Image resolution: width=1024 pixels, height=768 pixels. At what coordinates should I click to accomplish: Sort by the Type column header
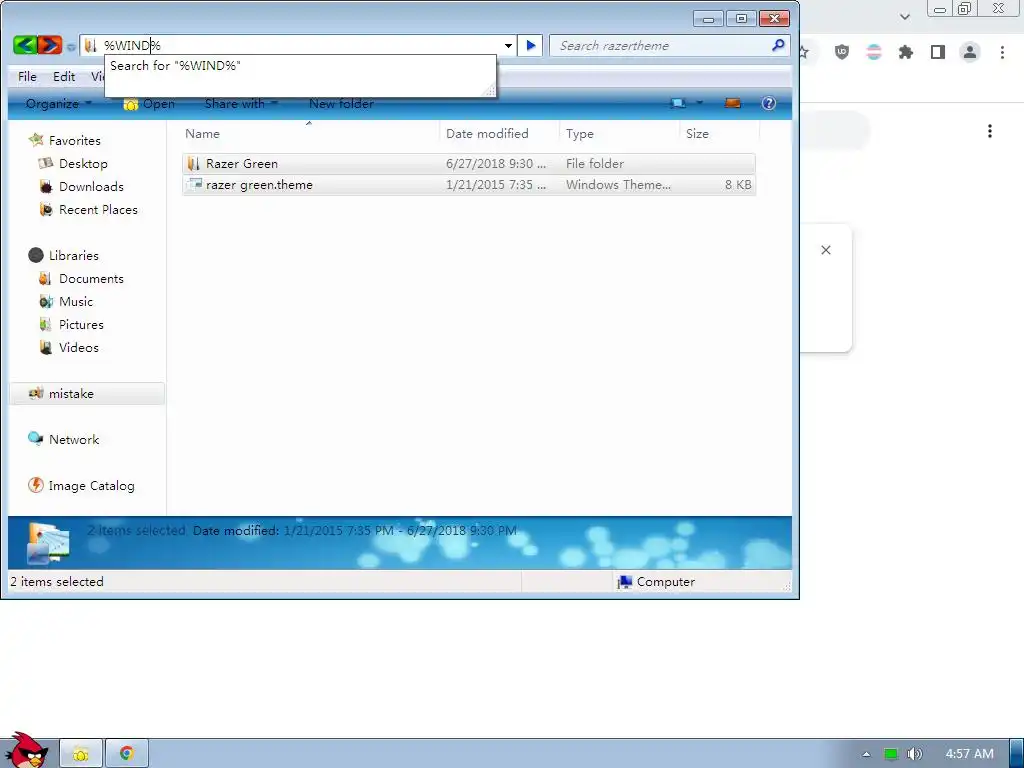point(620,133)
